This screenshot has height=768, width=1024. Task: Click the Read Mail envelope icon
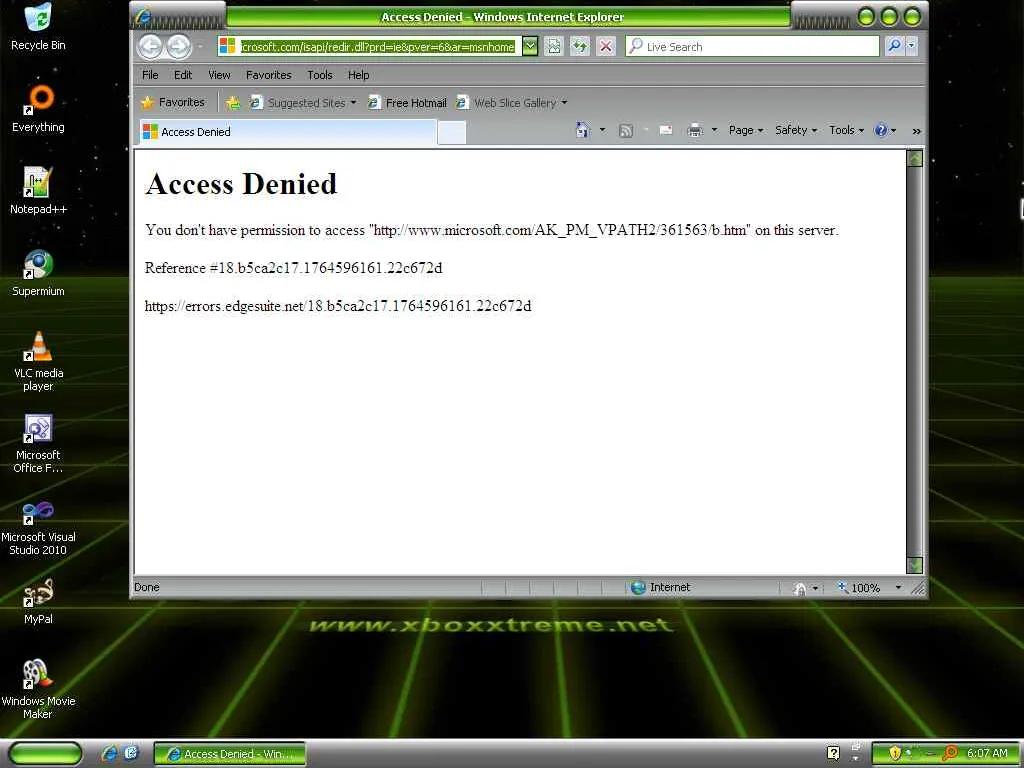pos(666,131)
